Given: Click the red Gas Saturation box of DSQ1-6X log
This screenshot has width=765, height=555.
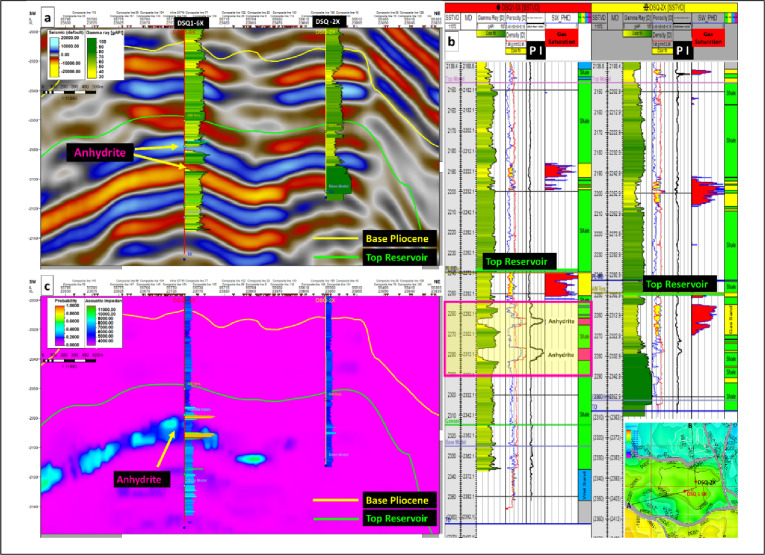Looking at the screenshot, I should click(562, 38).
